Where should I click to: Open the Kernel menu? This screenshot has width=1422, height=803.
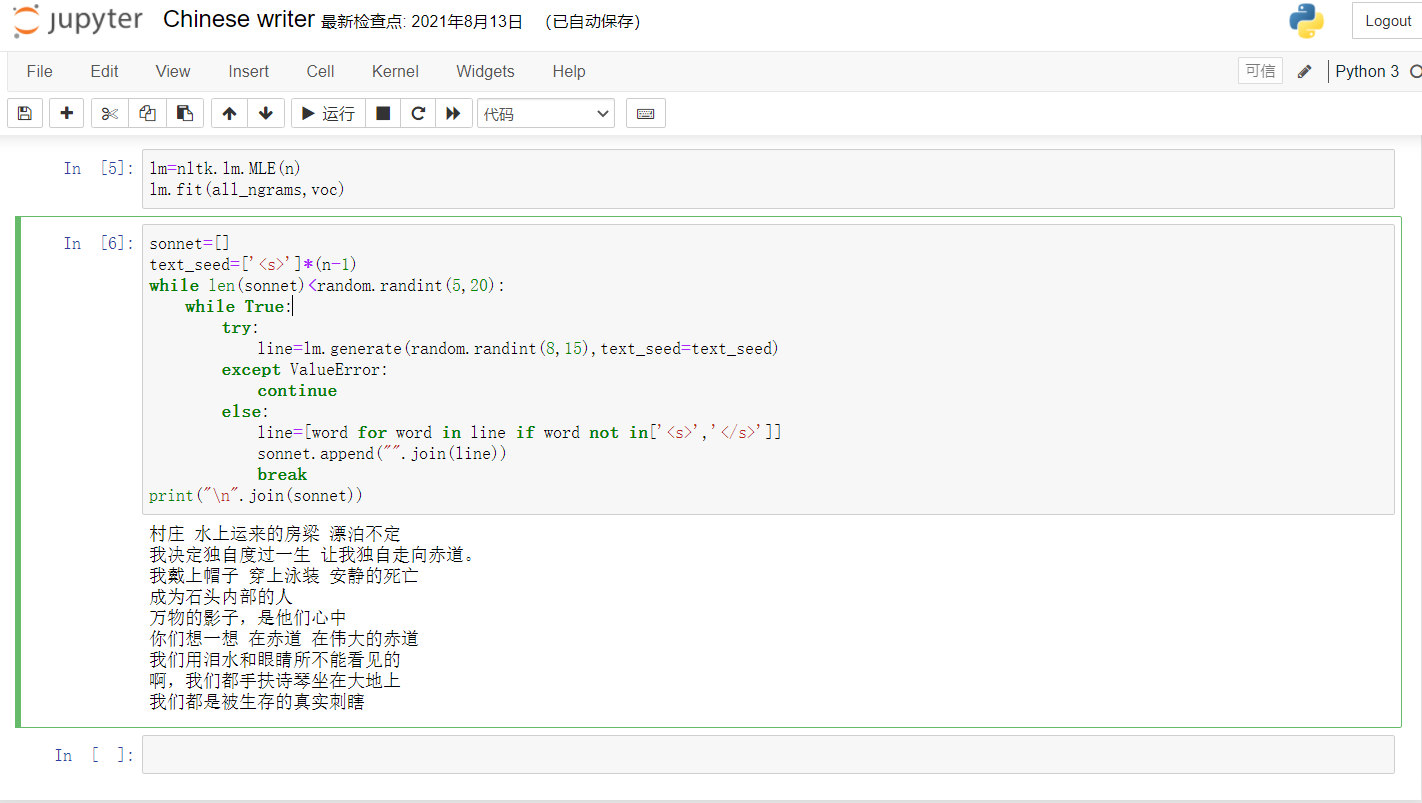point(395,71)
